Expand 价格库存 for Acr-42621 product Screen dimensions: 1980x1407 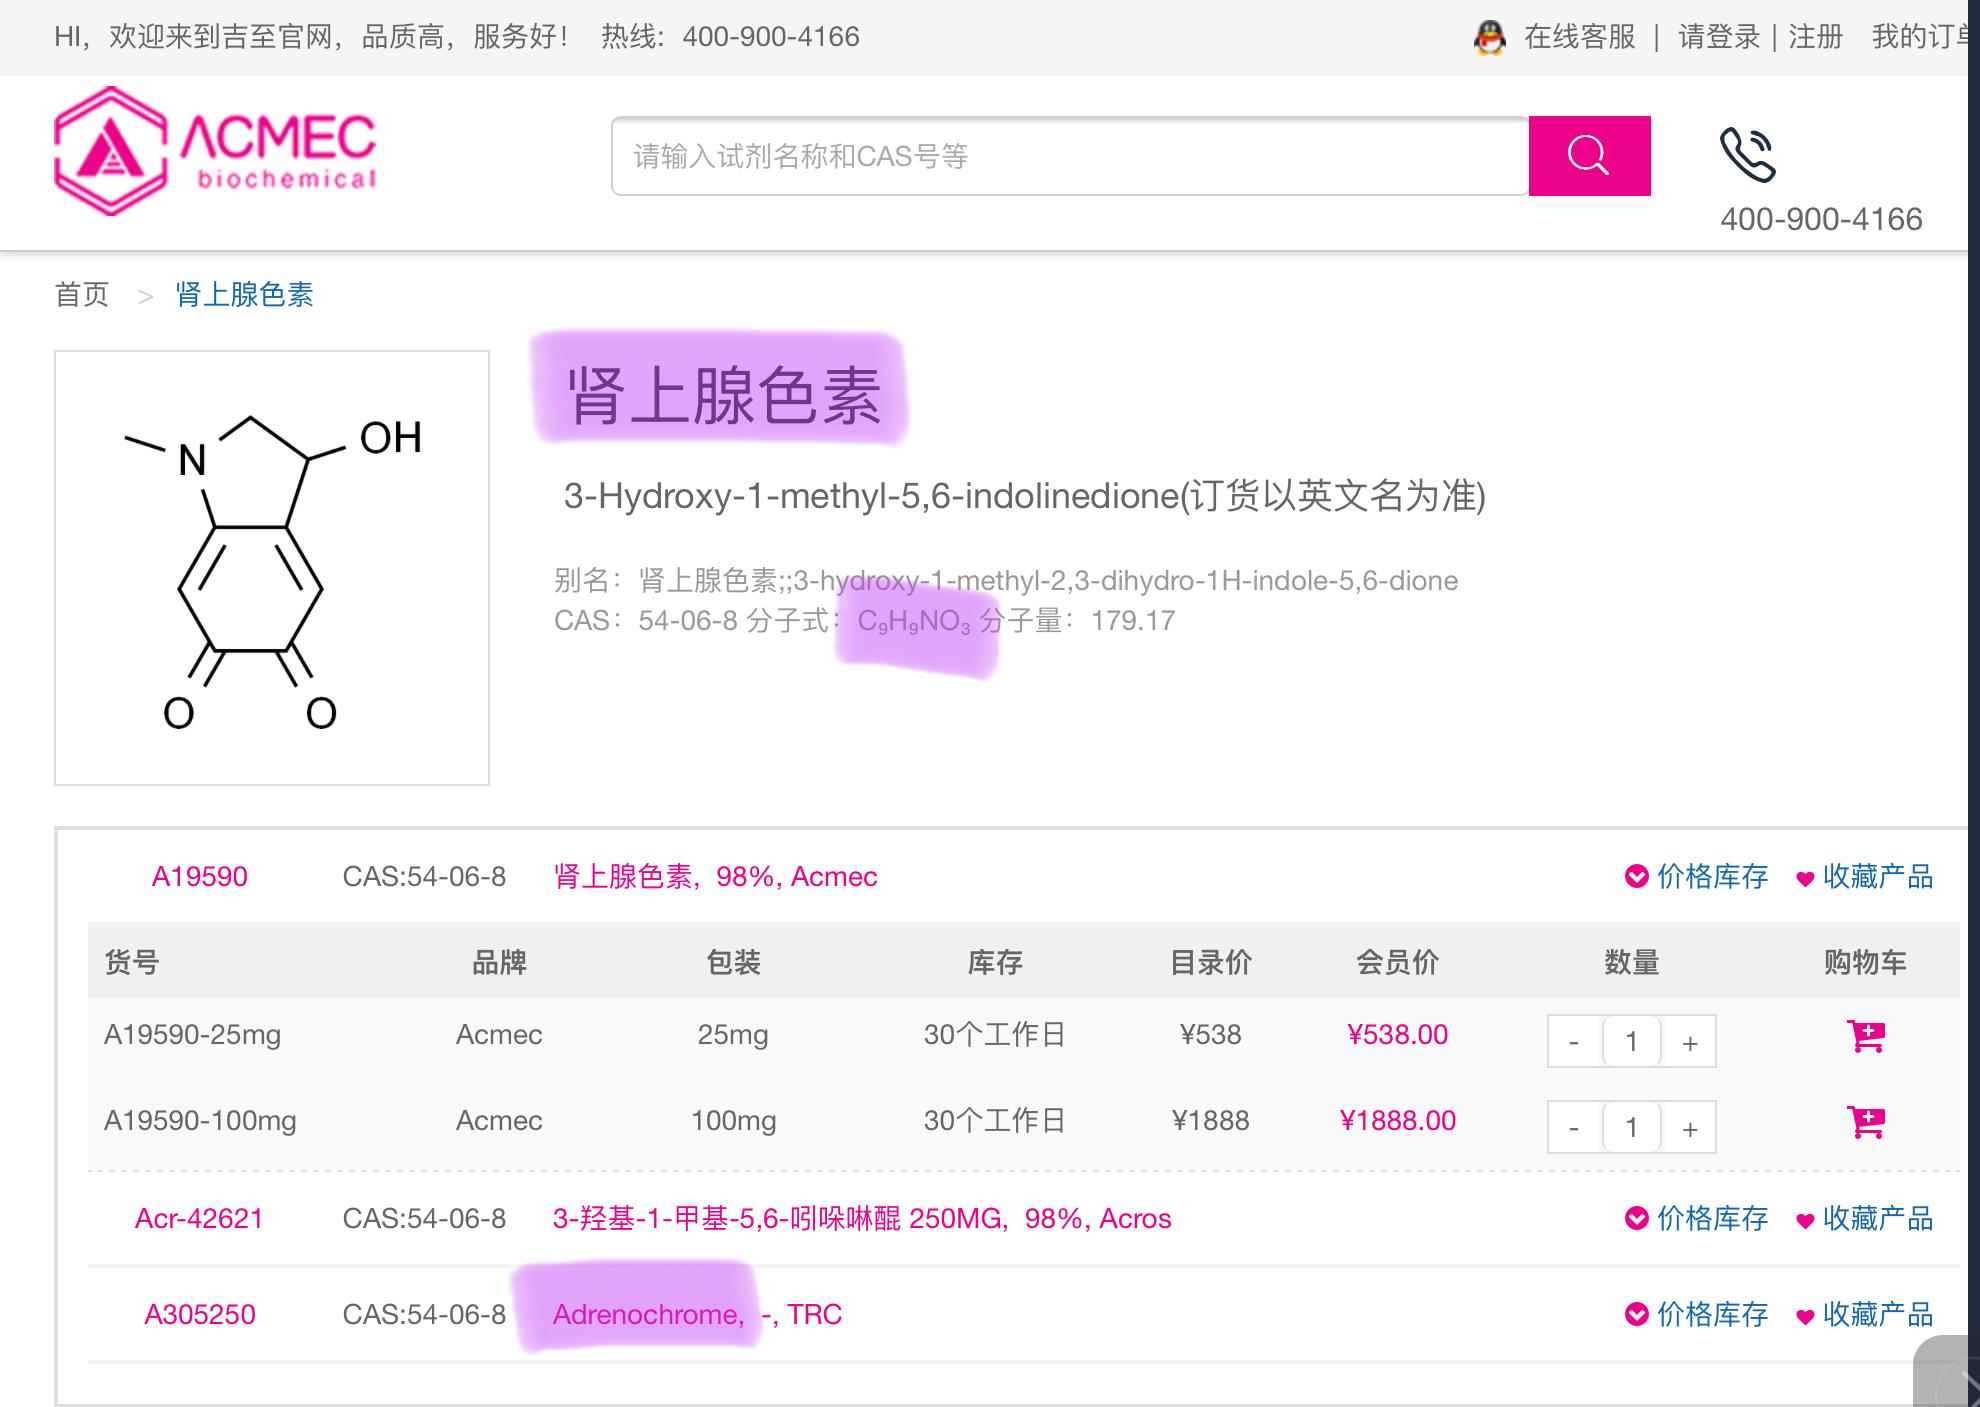click(1712, 1219)
